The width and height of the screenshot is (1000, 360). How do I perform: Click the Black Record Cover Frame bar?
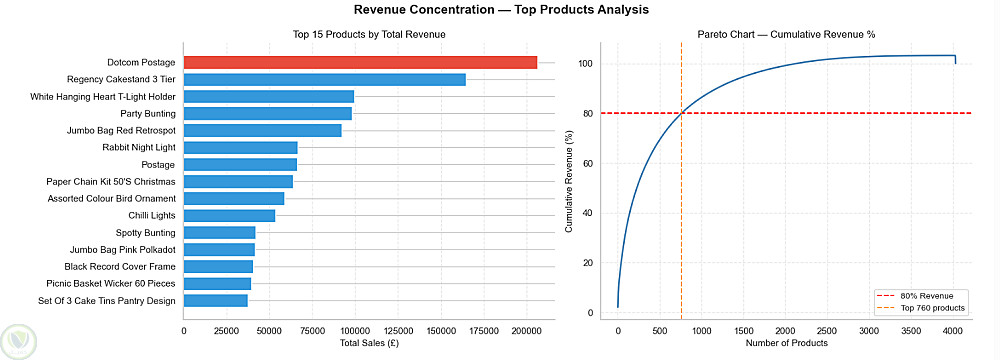point(218,266)
